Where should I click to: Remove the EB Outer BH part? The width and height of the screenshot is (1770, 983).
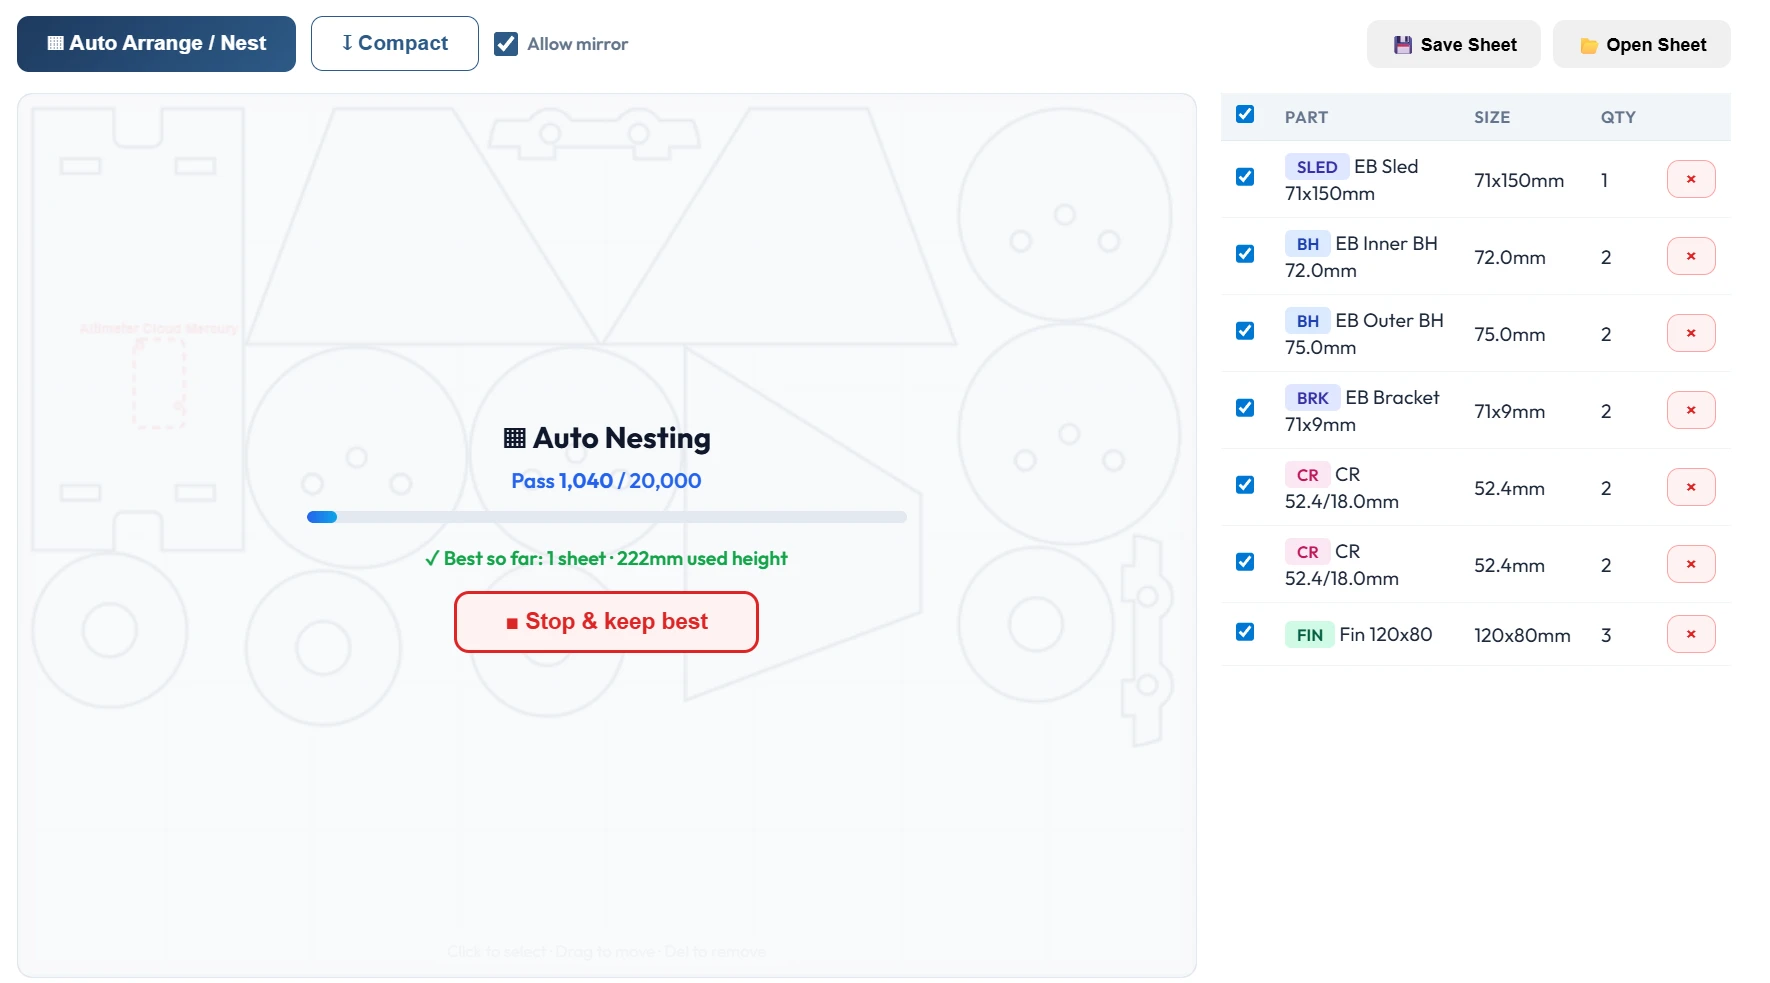tap(1690, 333)
